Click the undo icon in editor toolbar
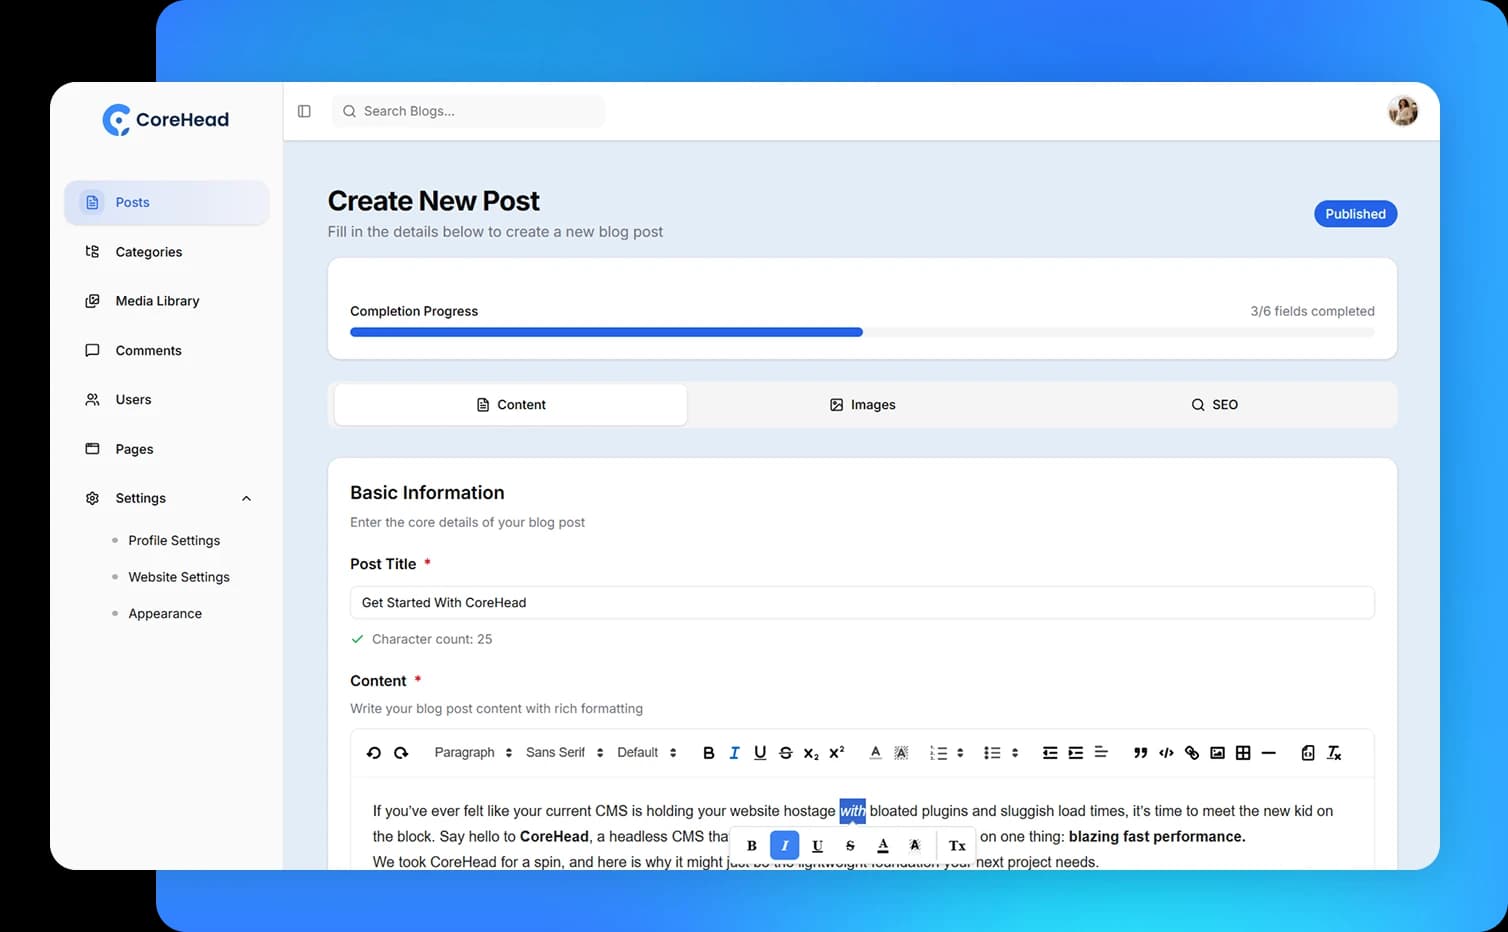 (x=374, y=753)
